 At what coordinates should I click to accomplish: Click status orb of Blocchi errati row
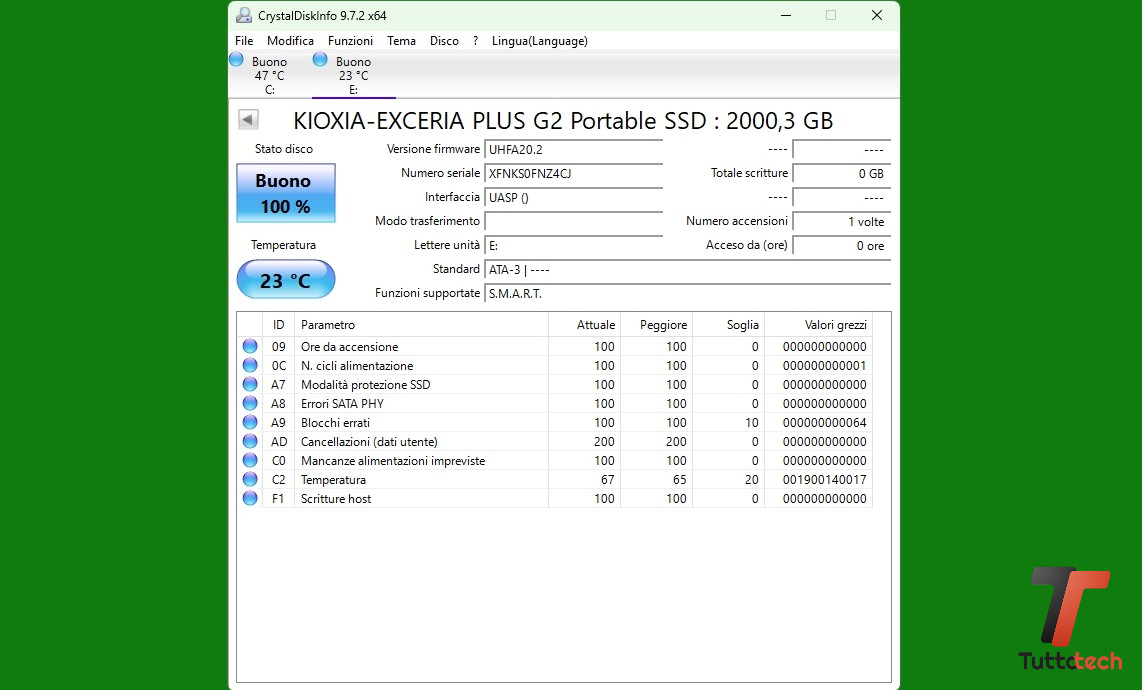click(x=250, y=422)
